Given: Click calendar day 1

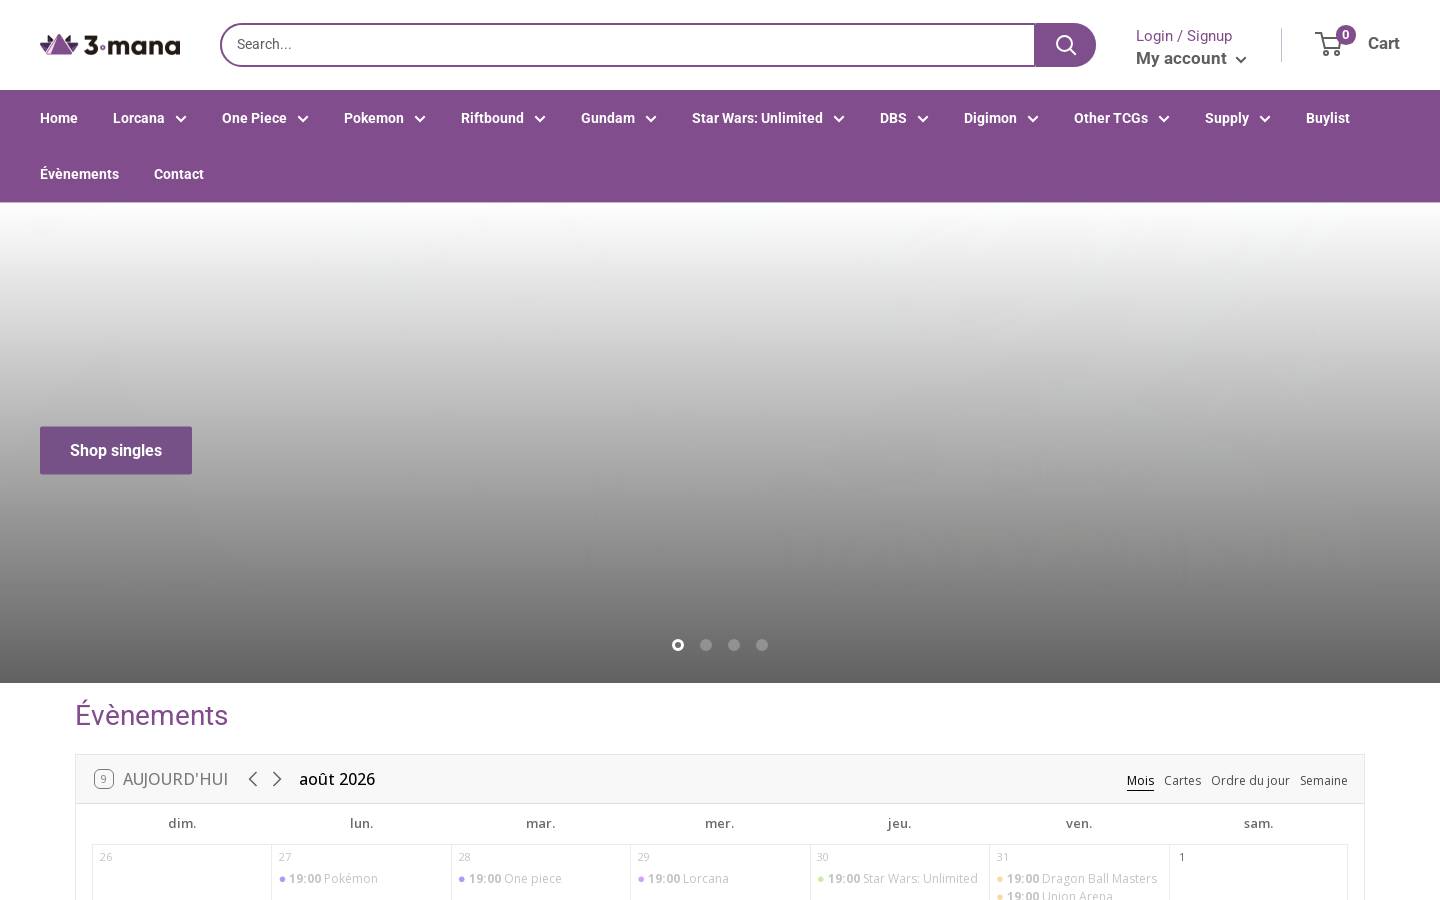Looking at the screenshot, I should click(x=1181, y=857).
